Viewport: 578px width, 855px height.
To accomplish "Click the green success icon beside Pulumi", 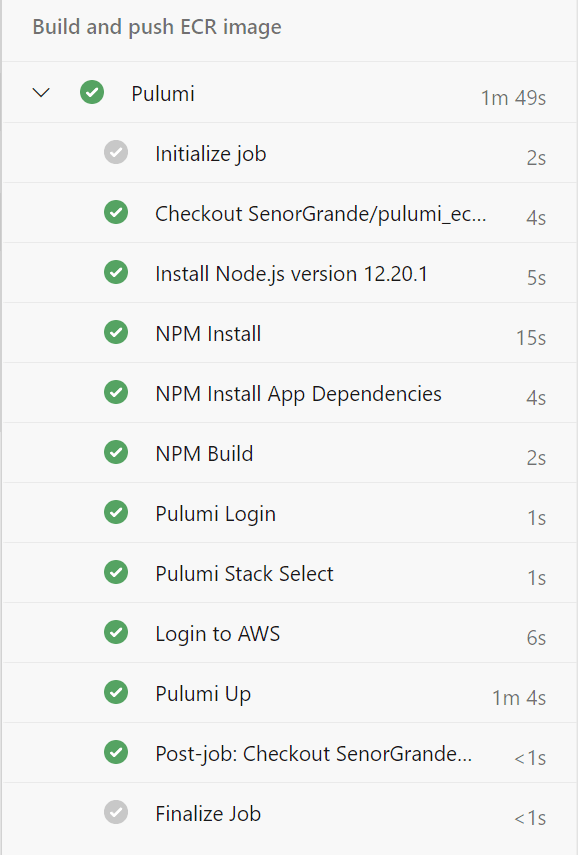I will coord(92,92).
